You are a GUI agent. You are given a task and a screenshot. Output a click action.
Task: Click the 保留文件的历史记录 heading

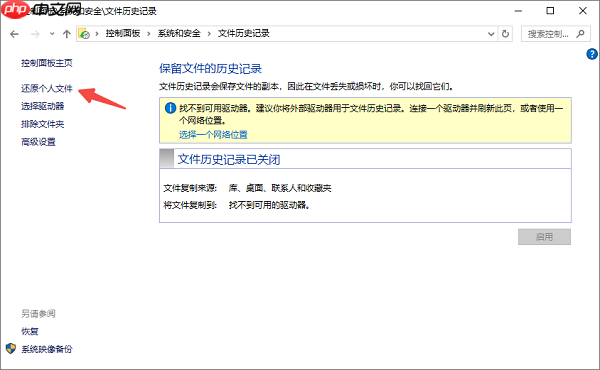coord(210,69)
